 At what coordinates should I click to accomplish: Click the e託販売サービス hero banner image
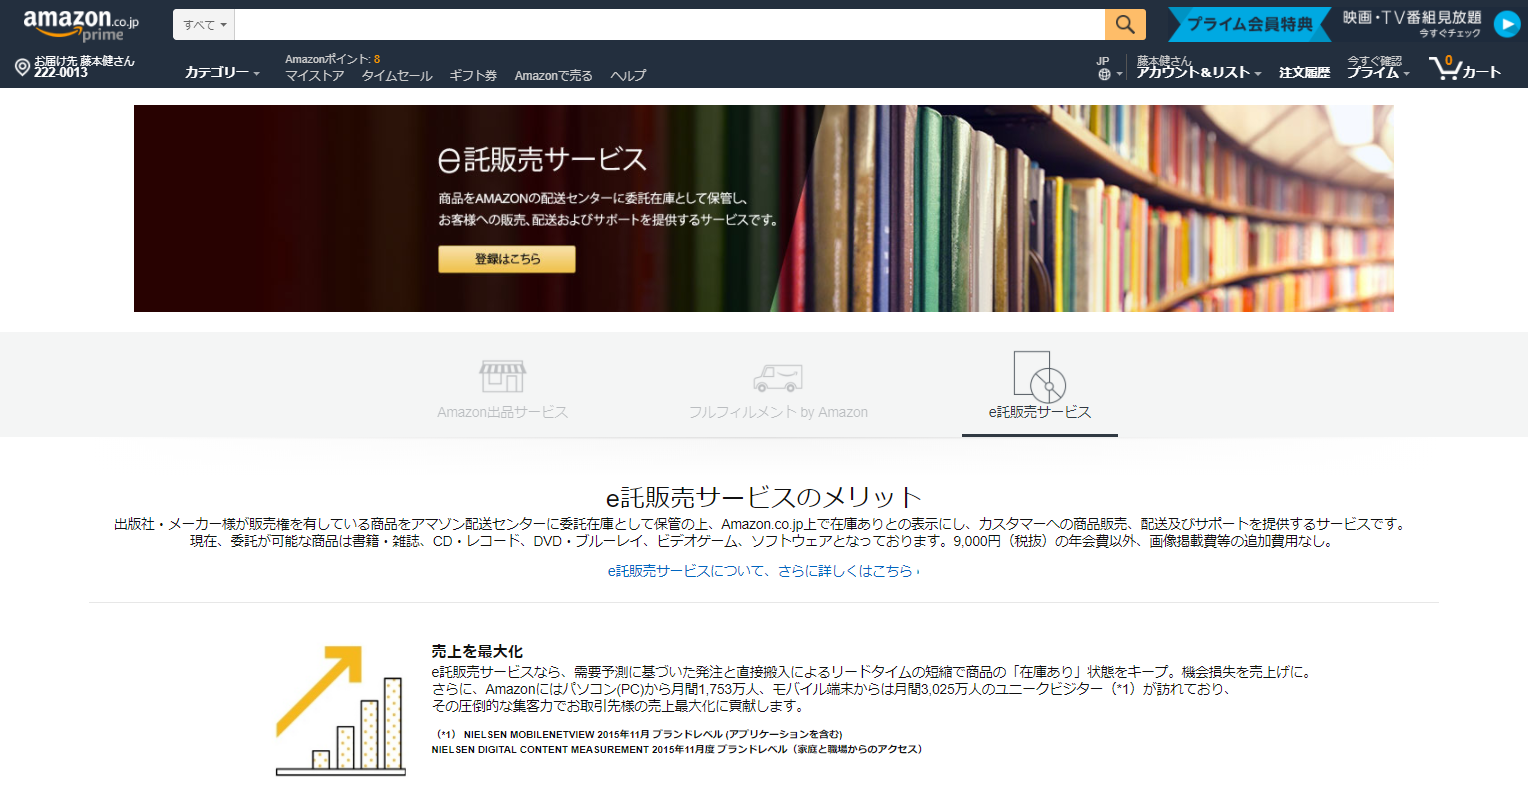763,208
